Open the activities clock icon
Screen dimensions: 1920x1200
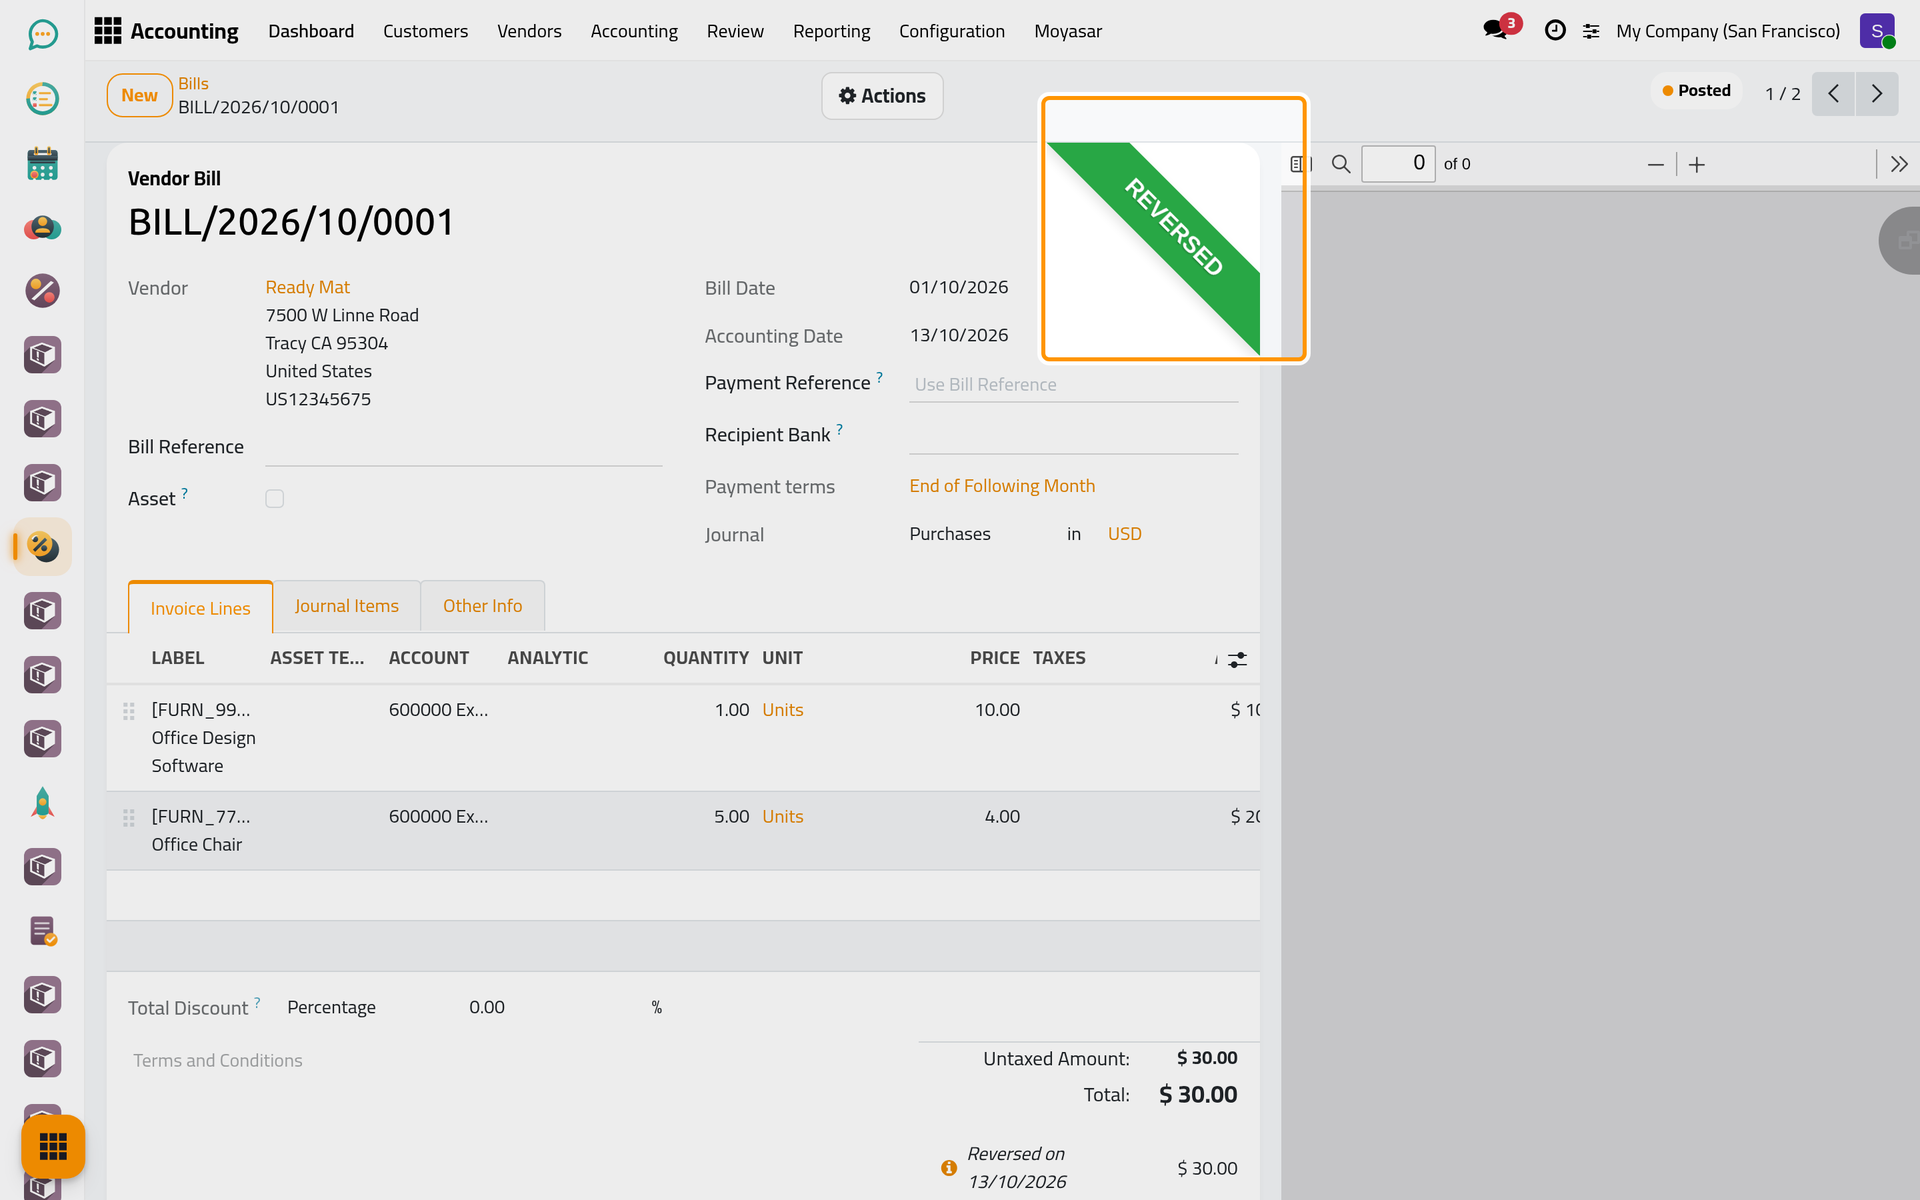pyautogui.click(x=1555, y=31)
